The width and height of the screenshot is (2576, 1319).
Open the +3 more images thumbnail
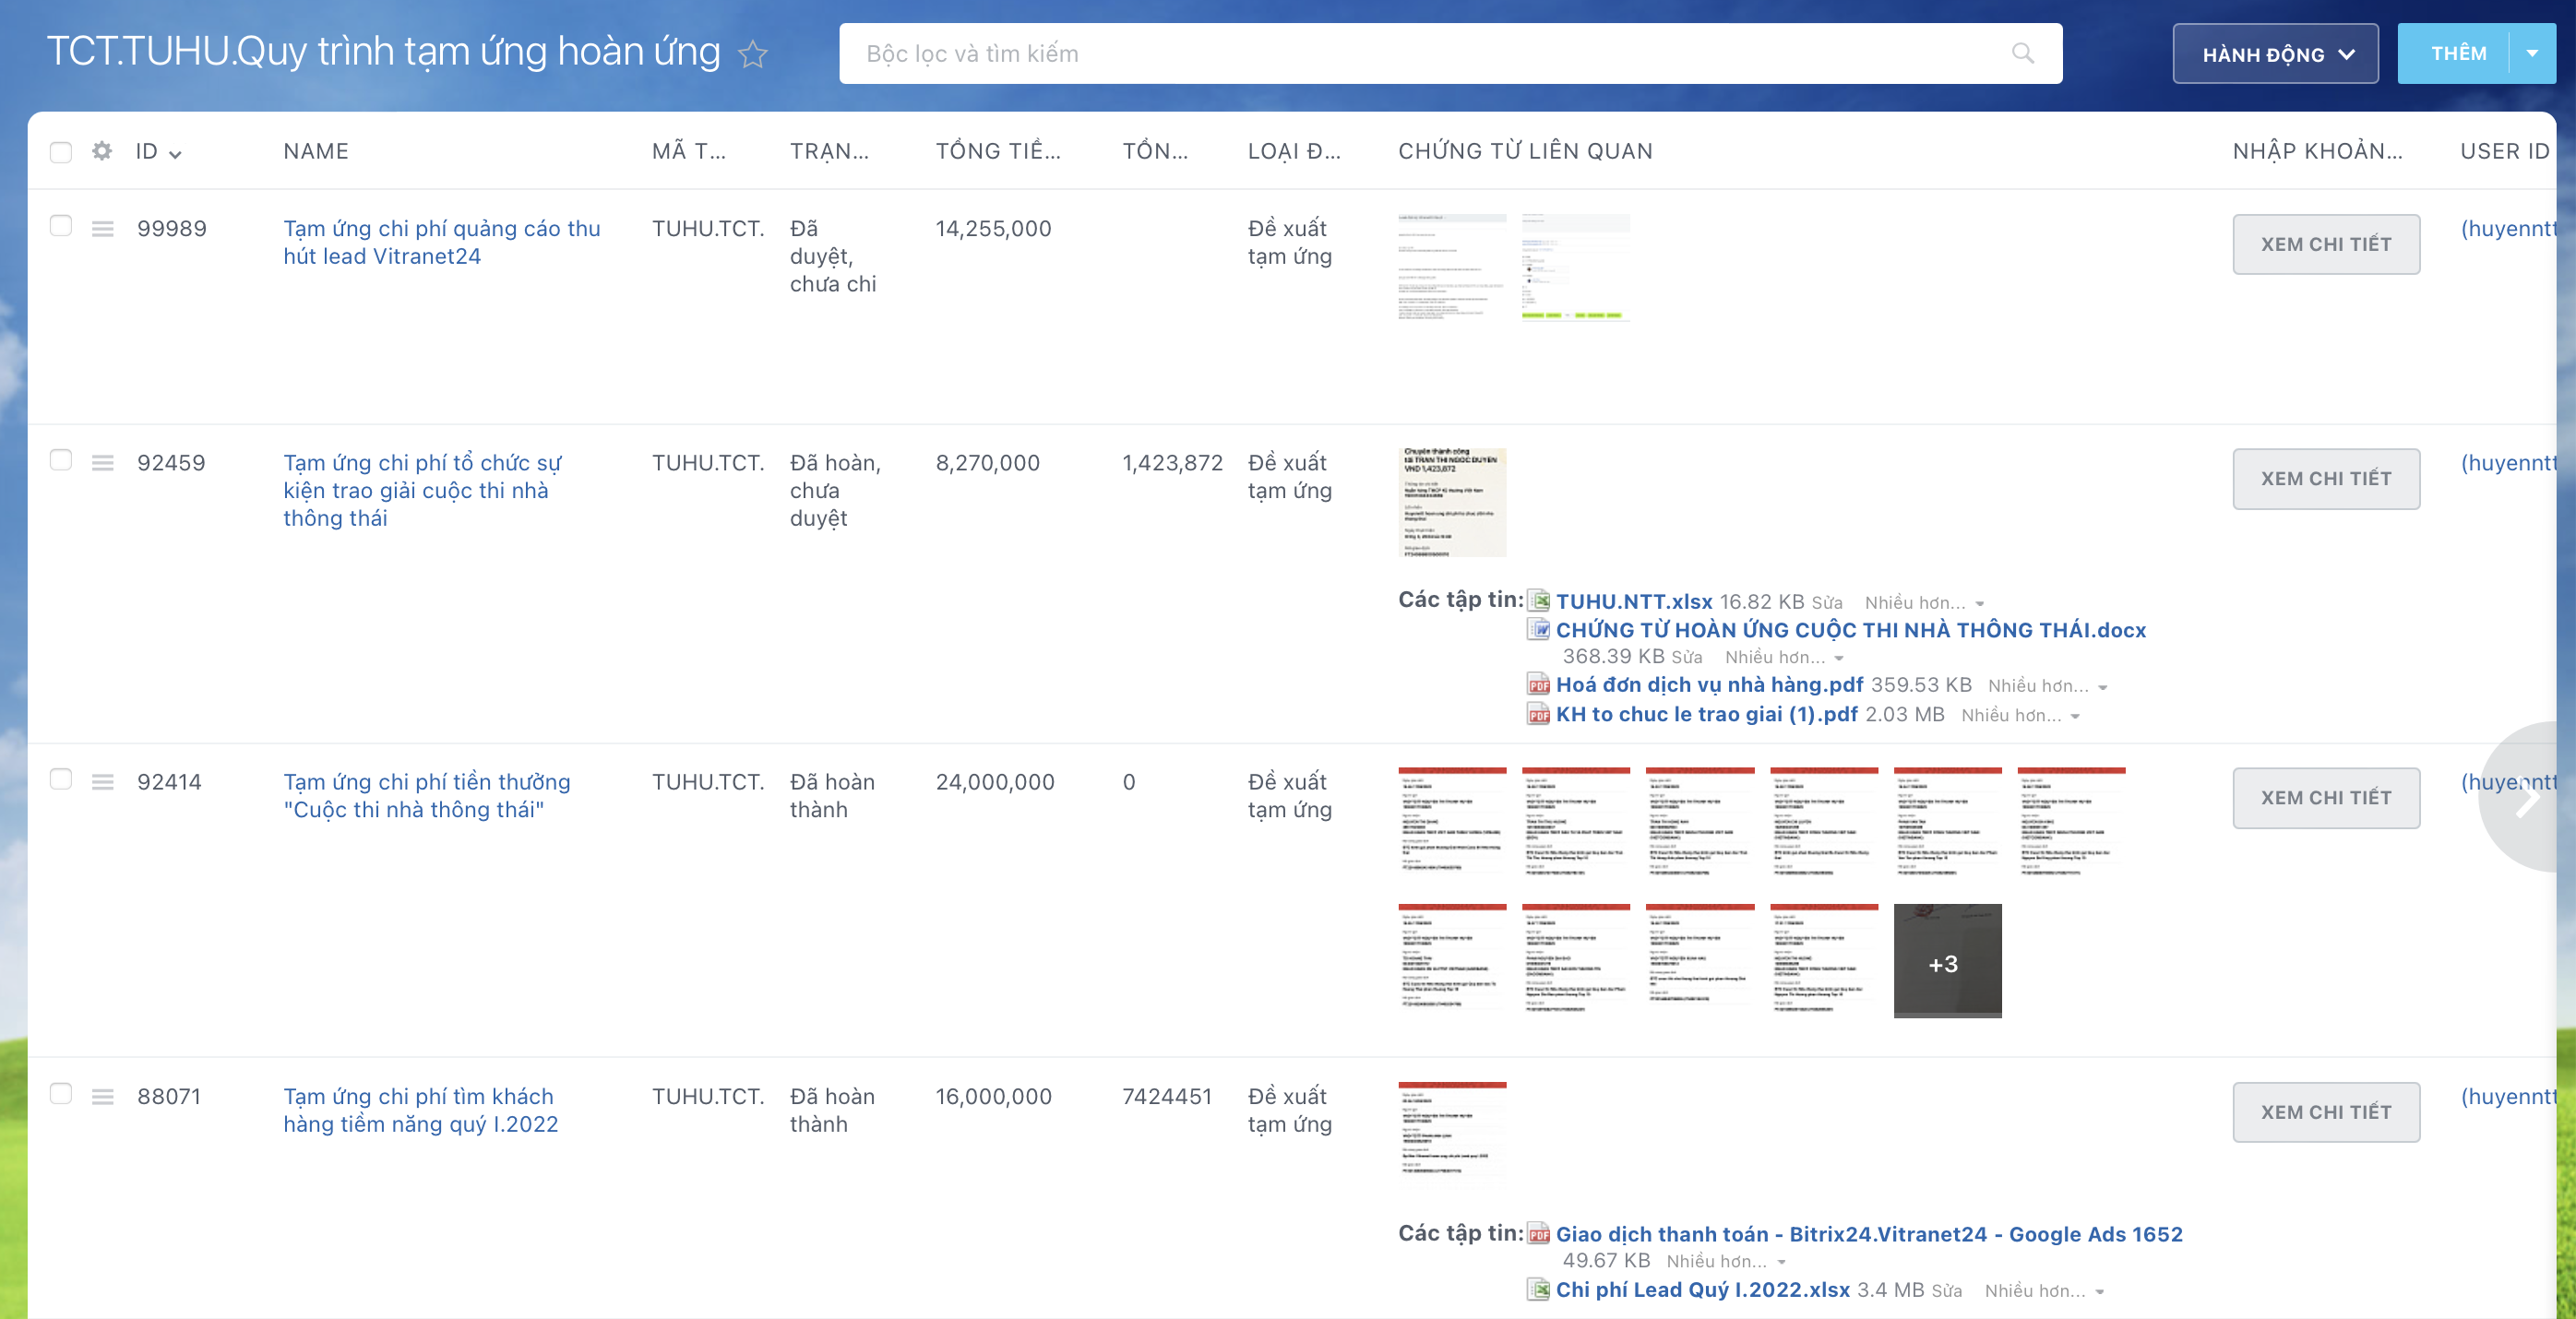(1947, 961)
